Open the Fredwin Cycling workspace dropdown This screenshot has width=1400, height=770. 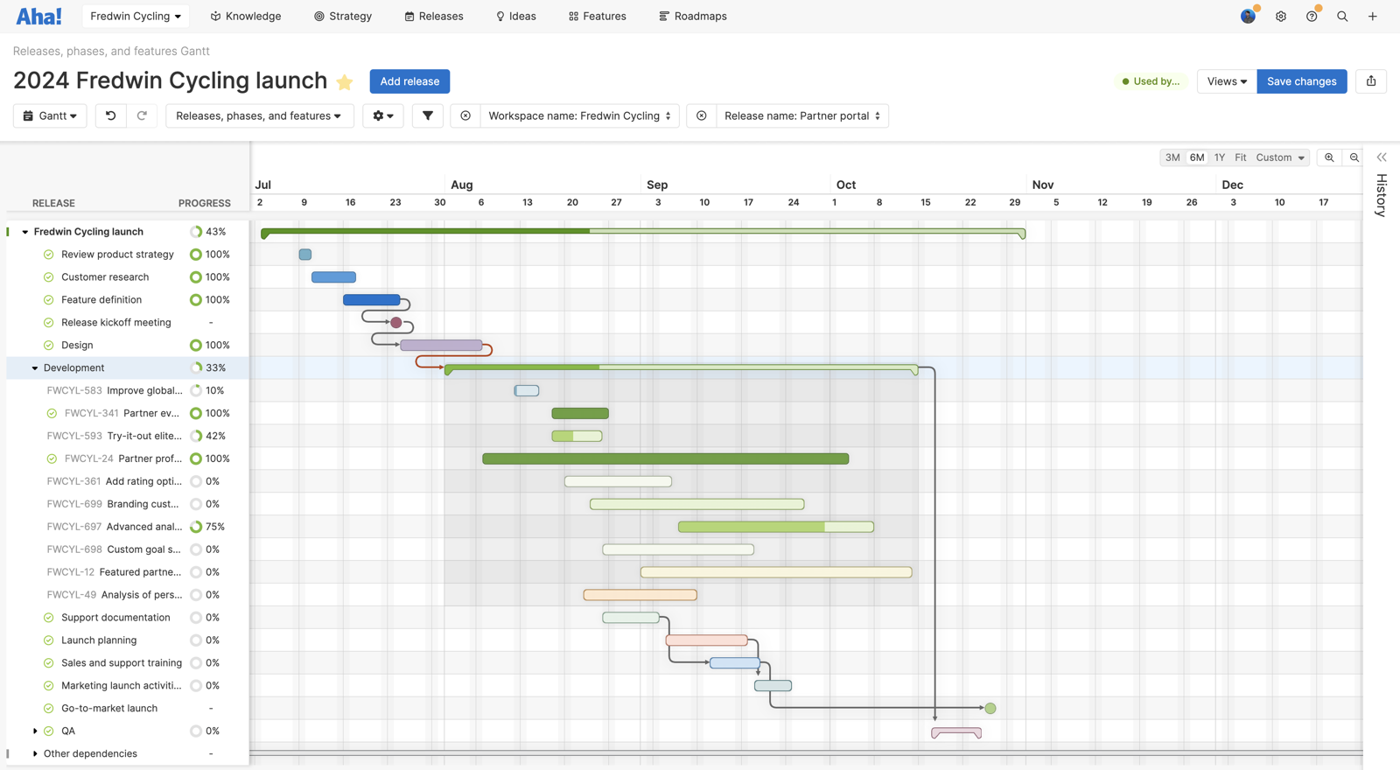coord(136,16)
